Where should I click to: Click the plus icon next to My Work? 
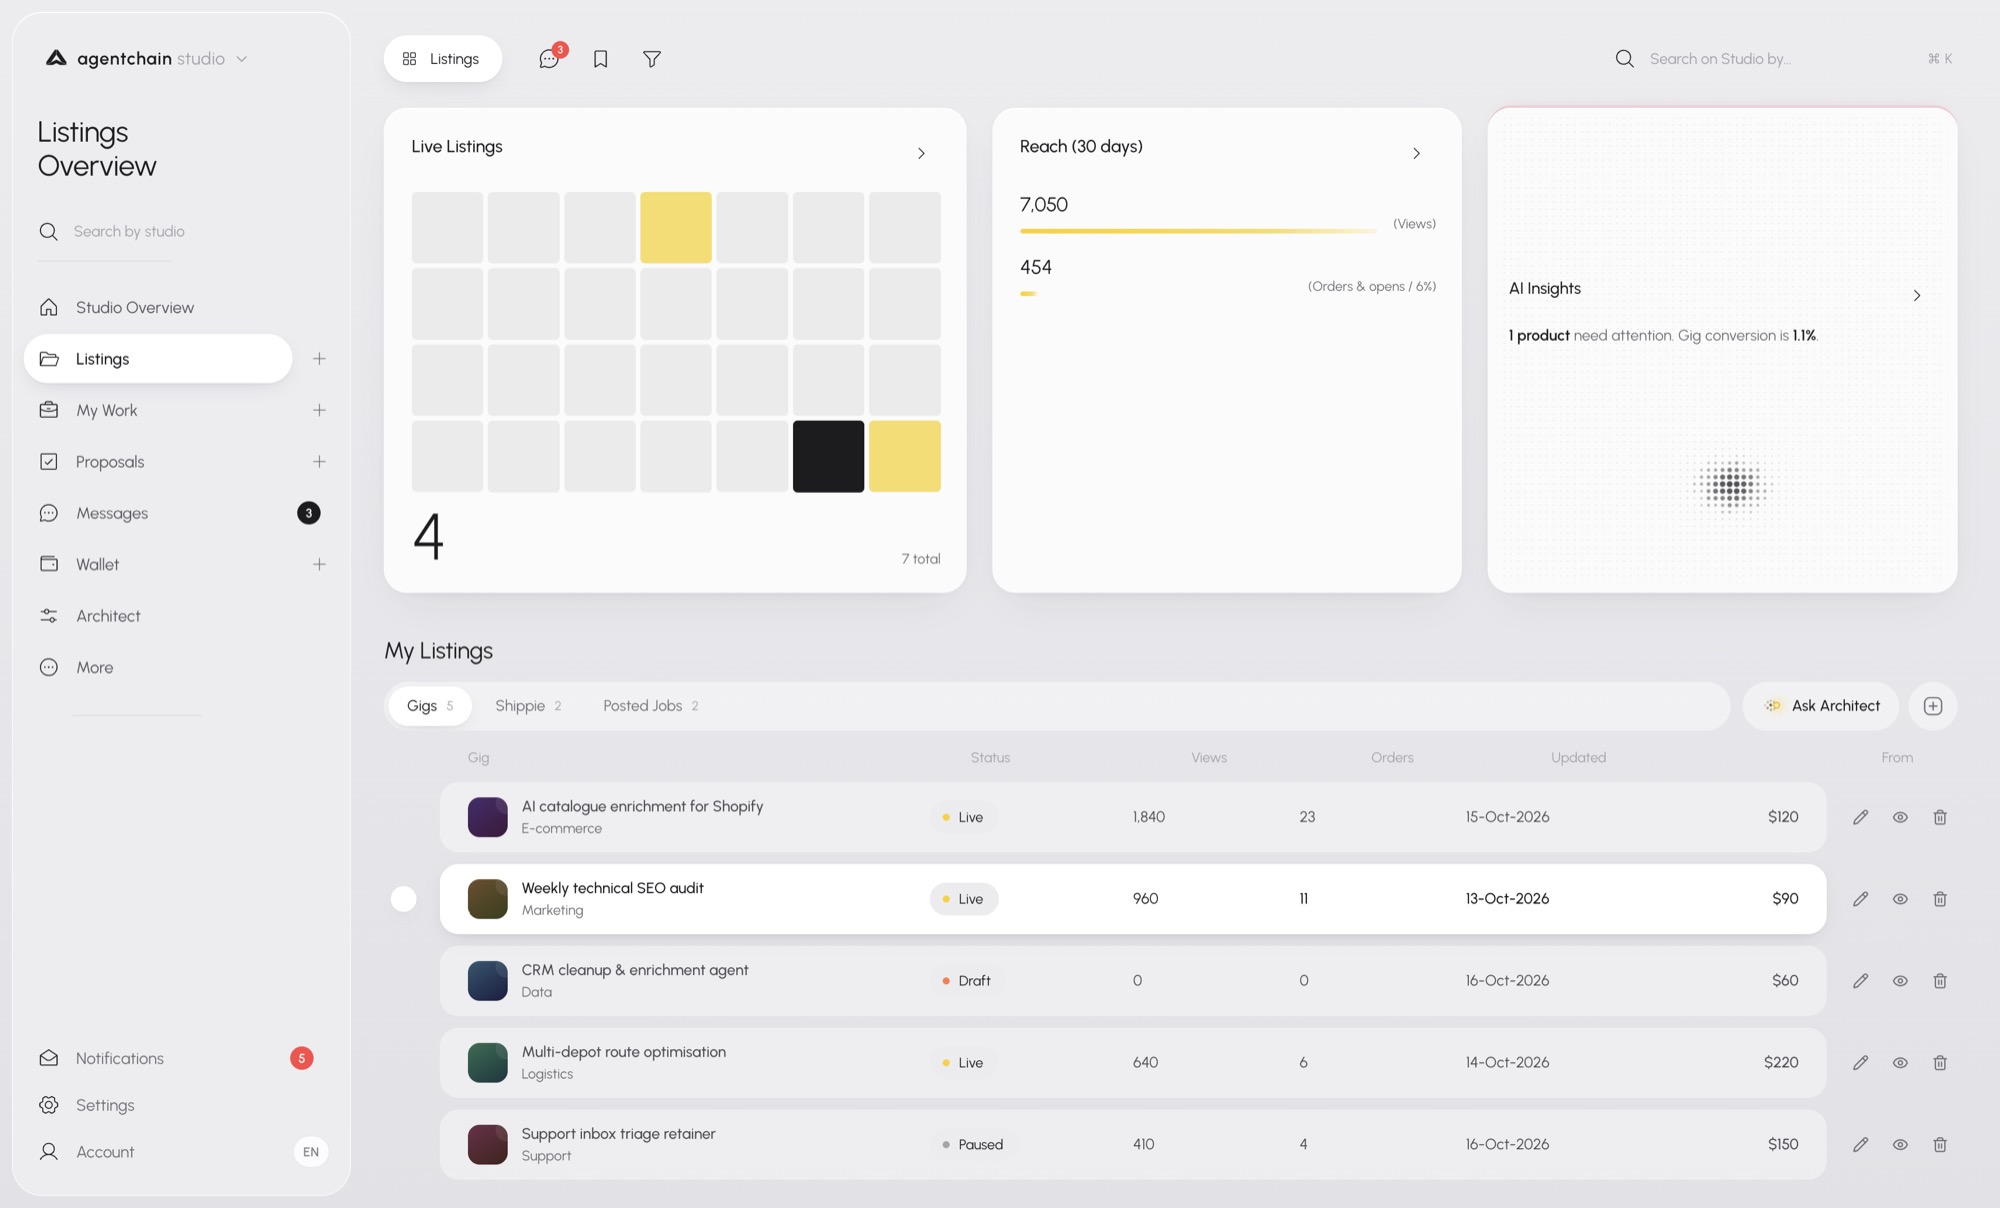319,410
